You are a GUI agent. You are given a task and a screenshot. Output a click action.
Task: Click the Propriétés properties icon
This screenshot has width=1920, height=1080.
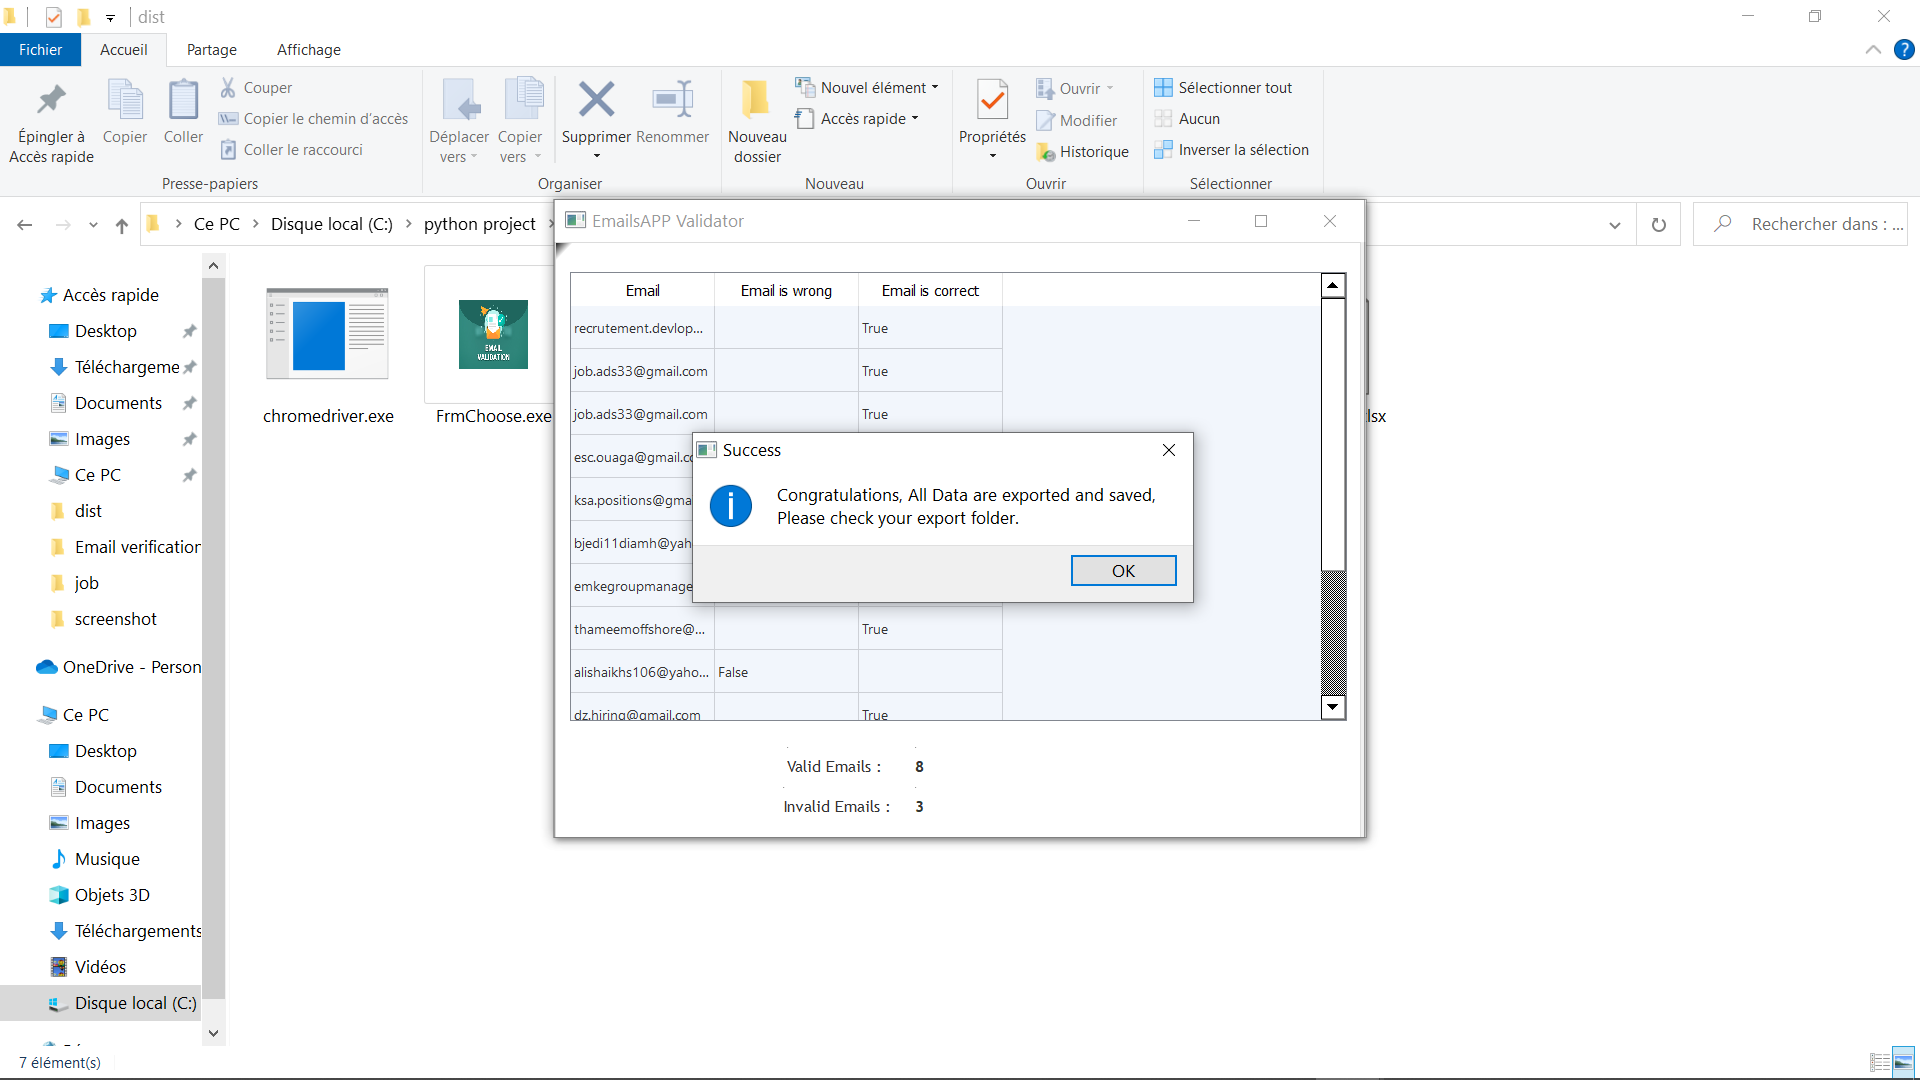click(992, 100)
